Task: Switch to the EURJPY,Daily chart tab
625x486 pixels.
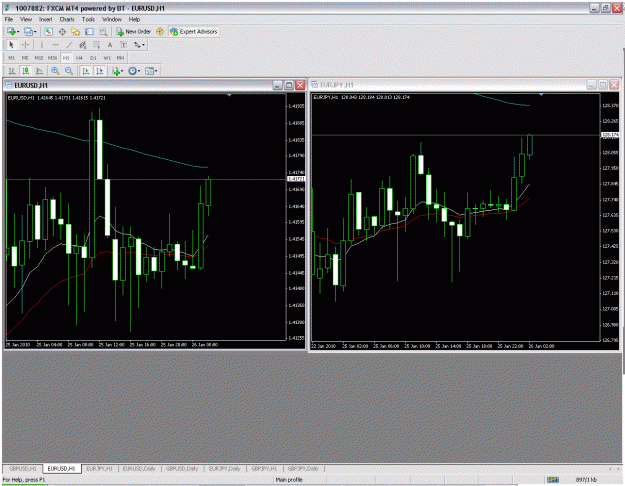Action: point(224,468)
